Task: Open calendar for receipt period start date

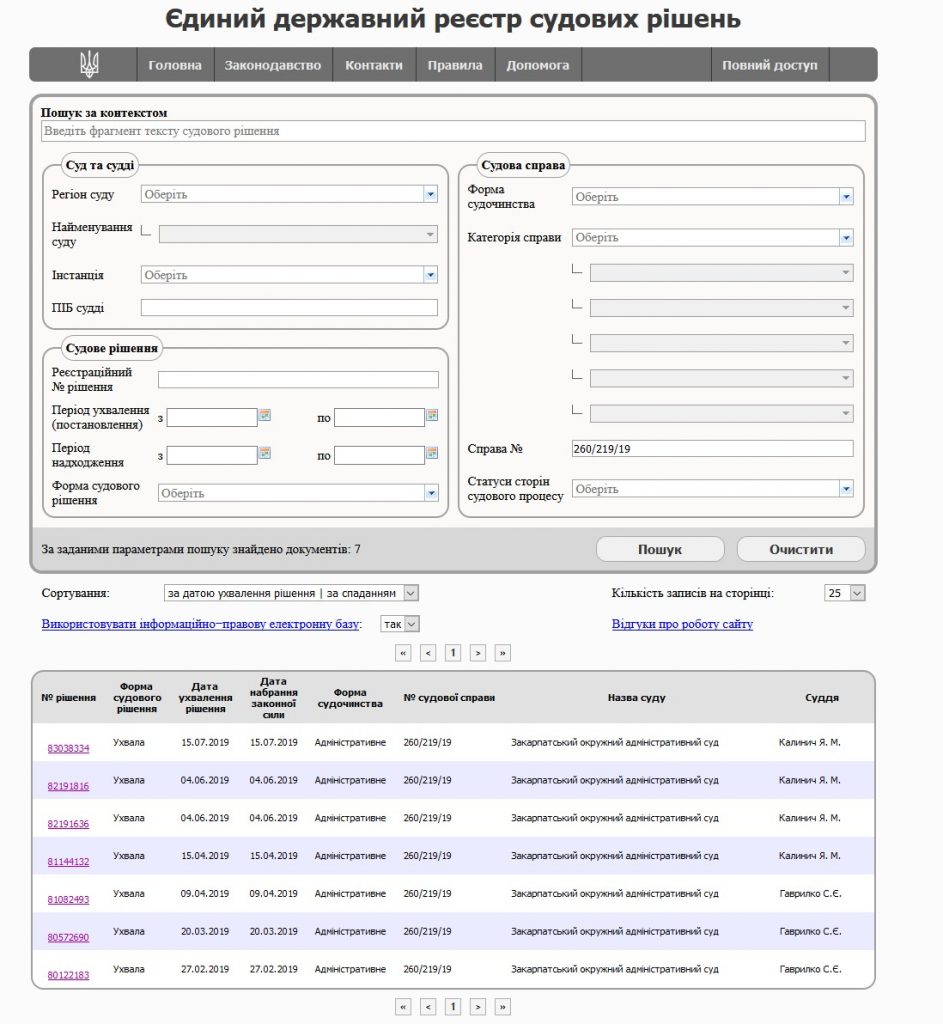Action: click(x=265, y=453)
